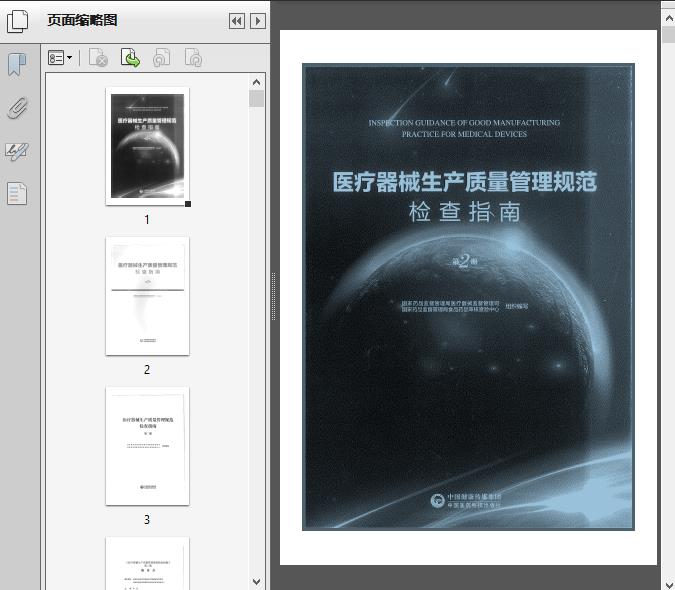
Task: Select the partially visible fourth page thumbnail
Action: tap(147, 563)
